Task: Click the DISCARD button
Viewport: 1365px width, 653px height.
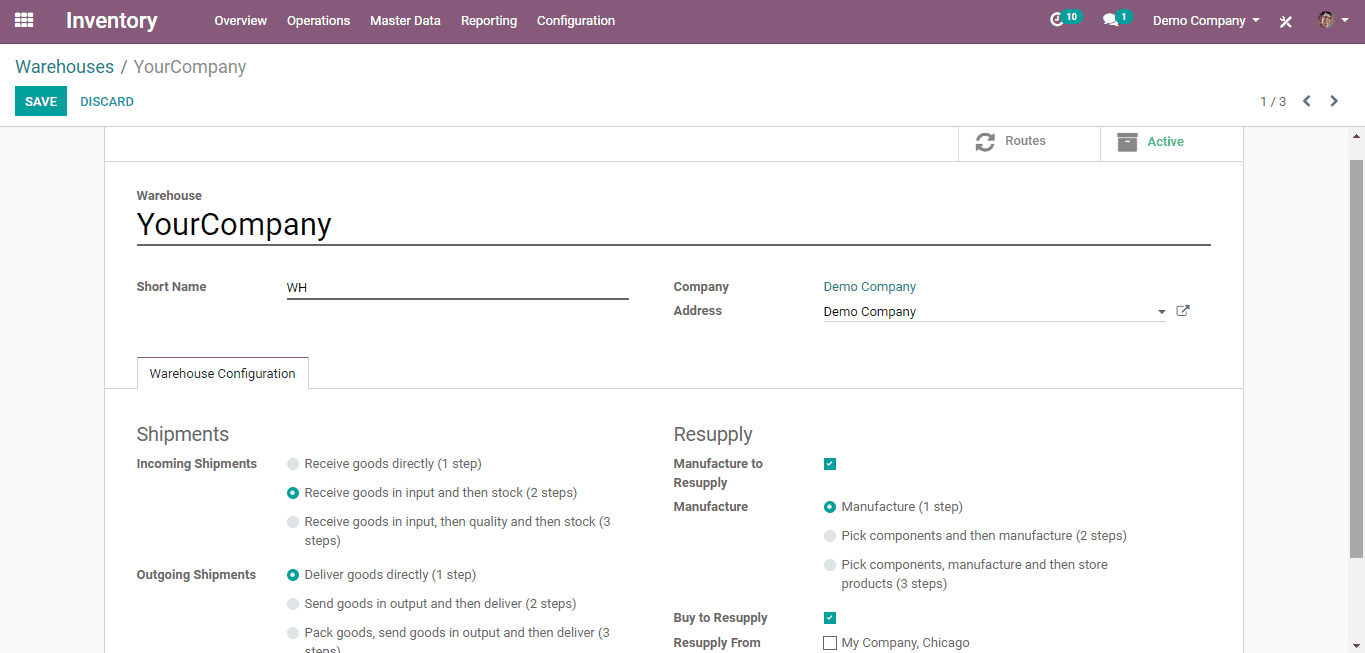Action: tap(107, 101)
